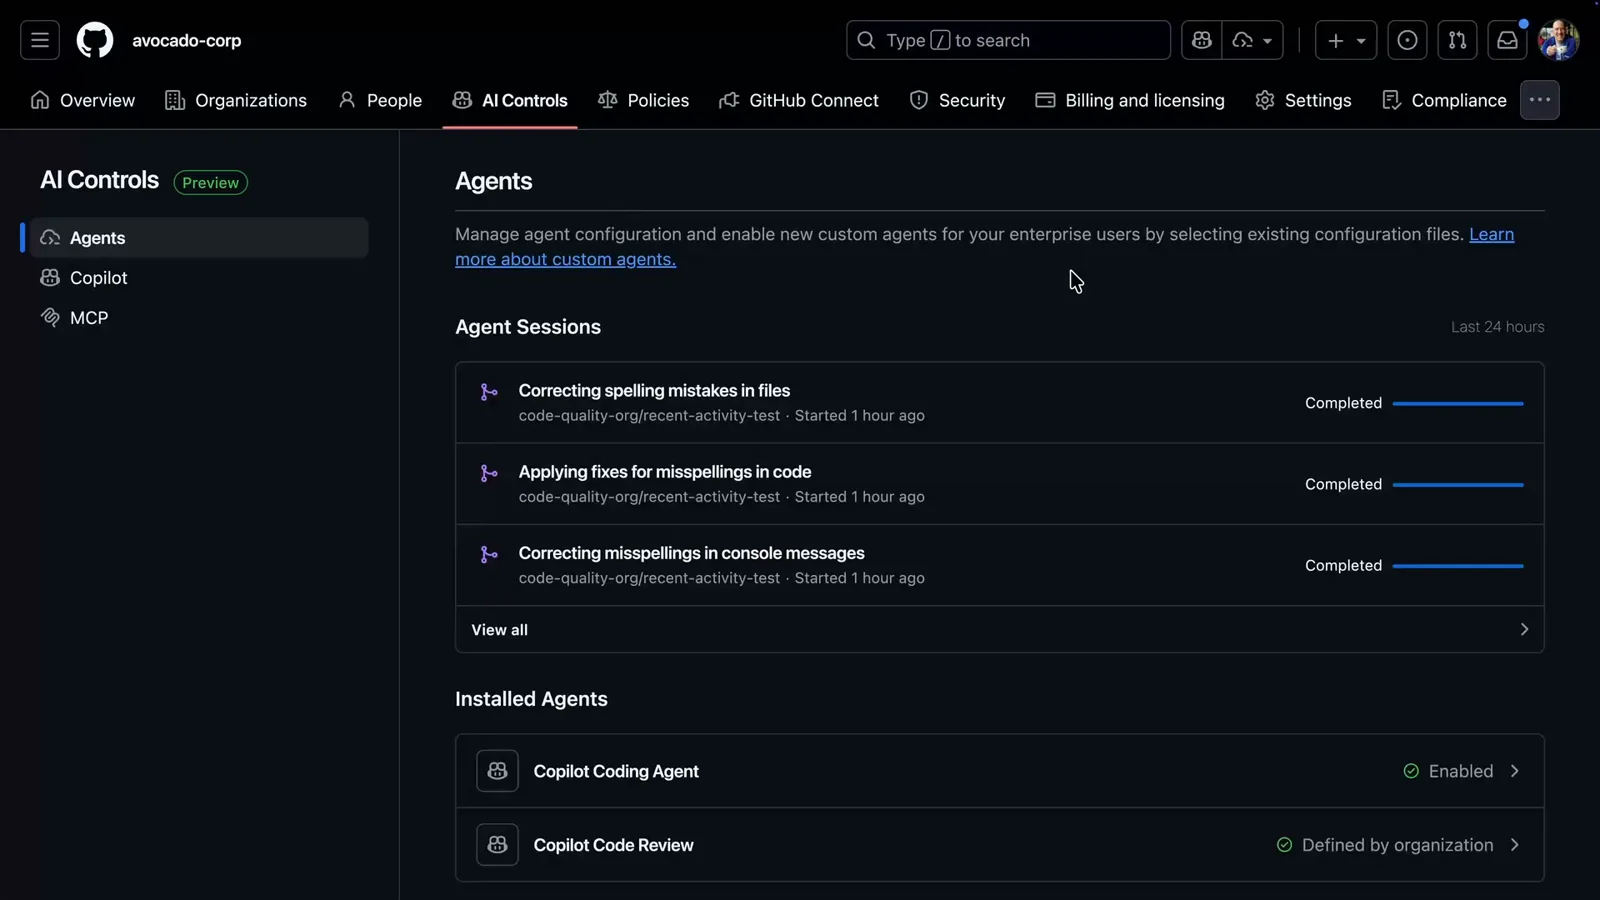The image size is (1600, 900).
Task: Click the avocado-corp enterprise name
Action: coord(187,41)
